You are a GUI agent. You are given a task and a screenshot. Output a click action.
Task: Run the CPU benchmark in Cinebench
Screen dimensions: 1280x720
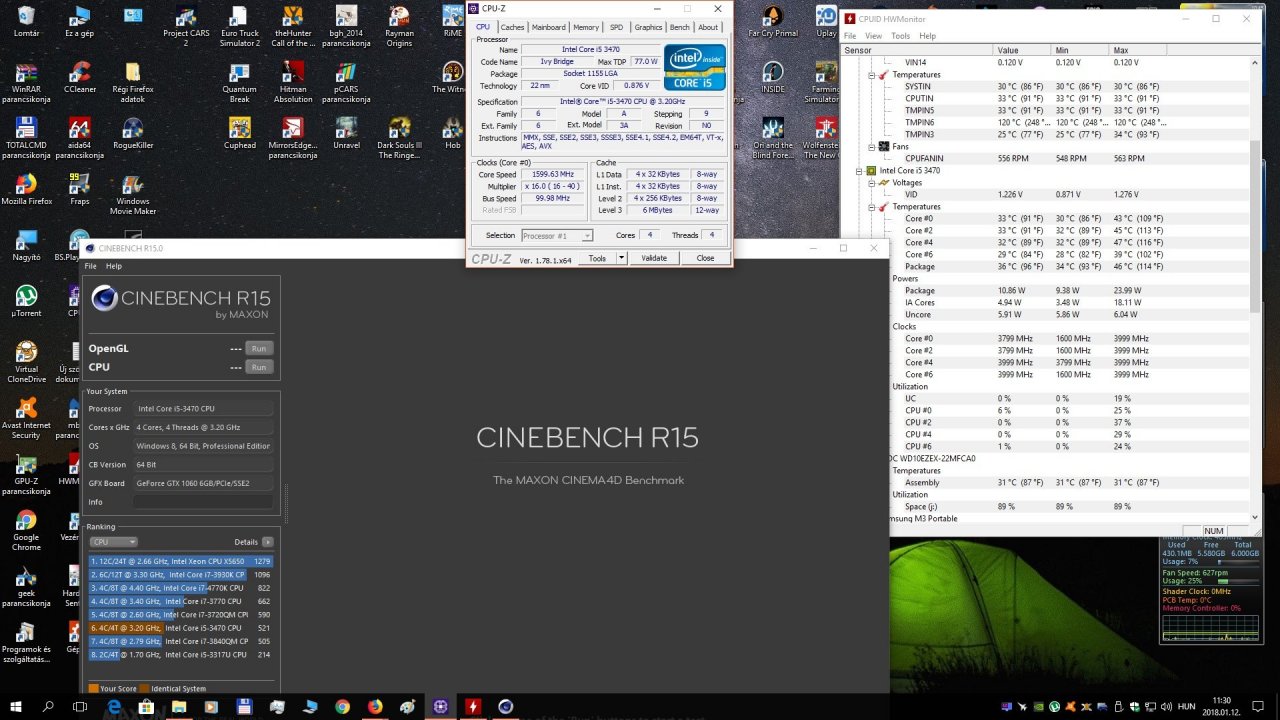(259, 367)
